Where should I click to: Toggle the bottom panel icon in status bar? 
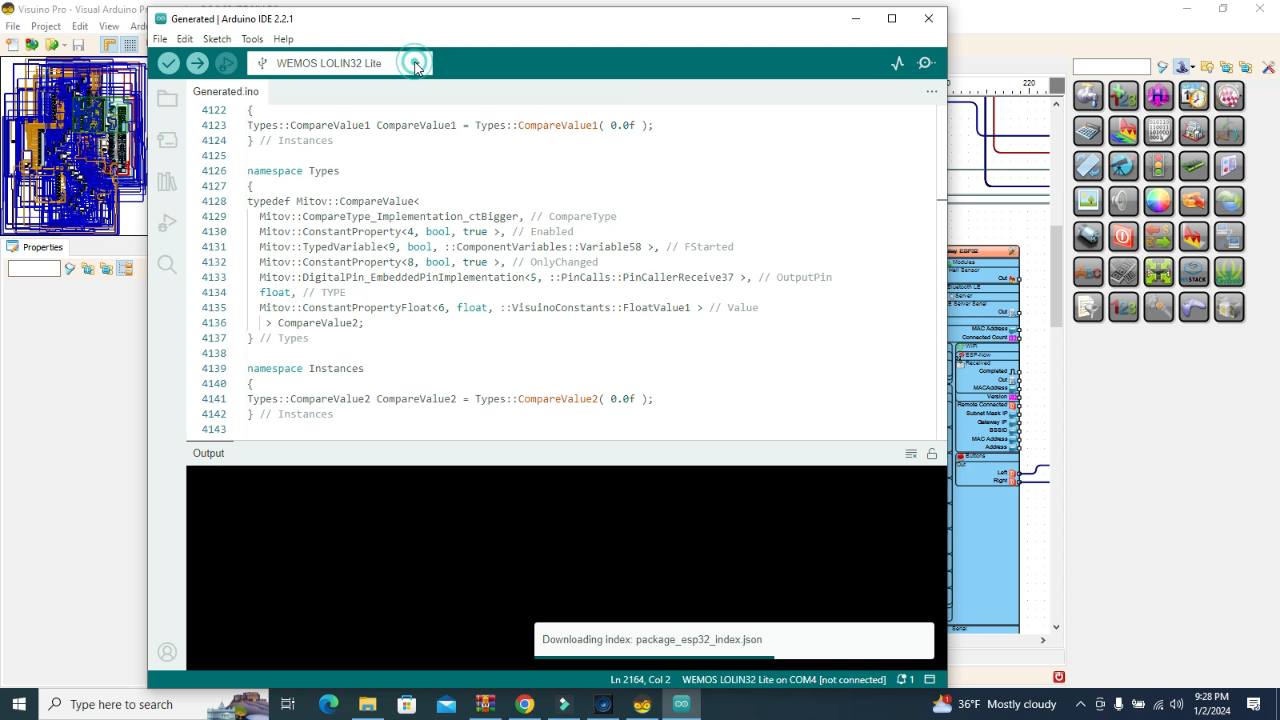pos(929,679)
